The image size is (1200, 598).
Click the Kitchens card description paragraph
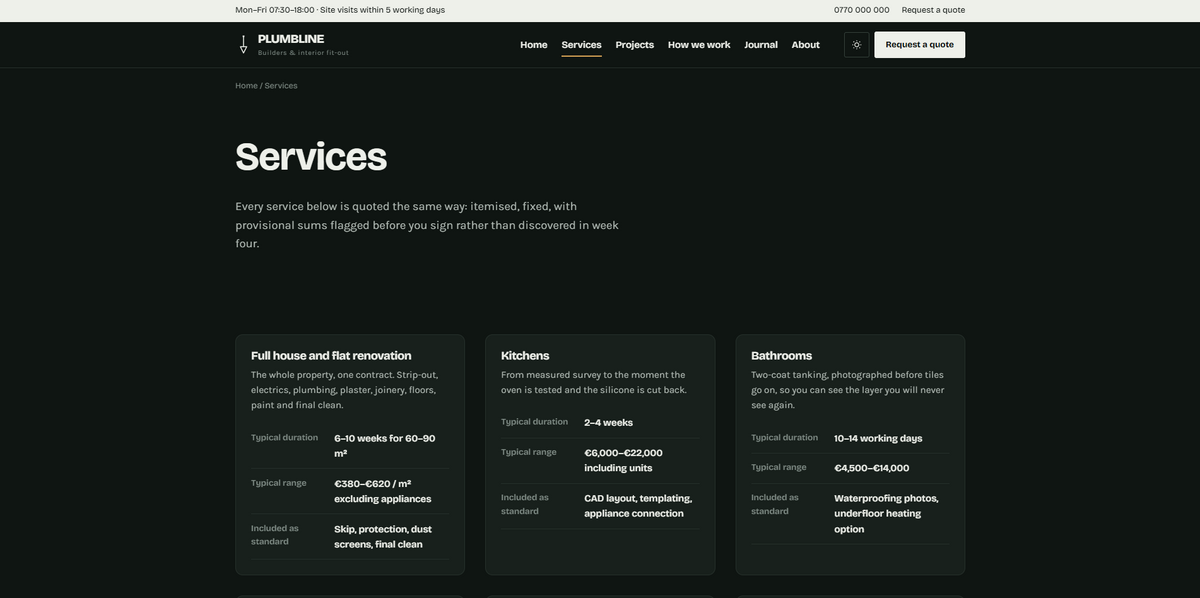(594, 382)
